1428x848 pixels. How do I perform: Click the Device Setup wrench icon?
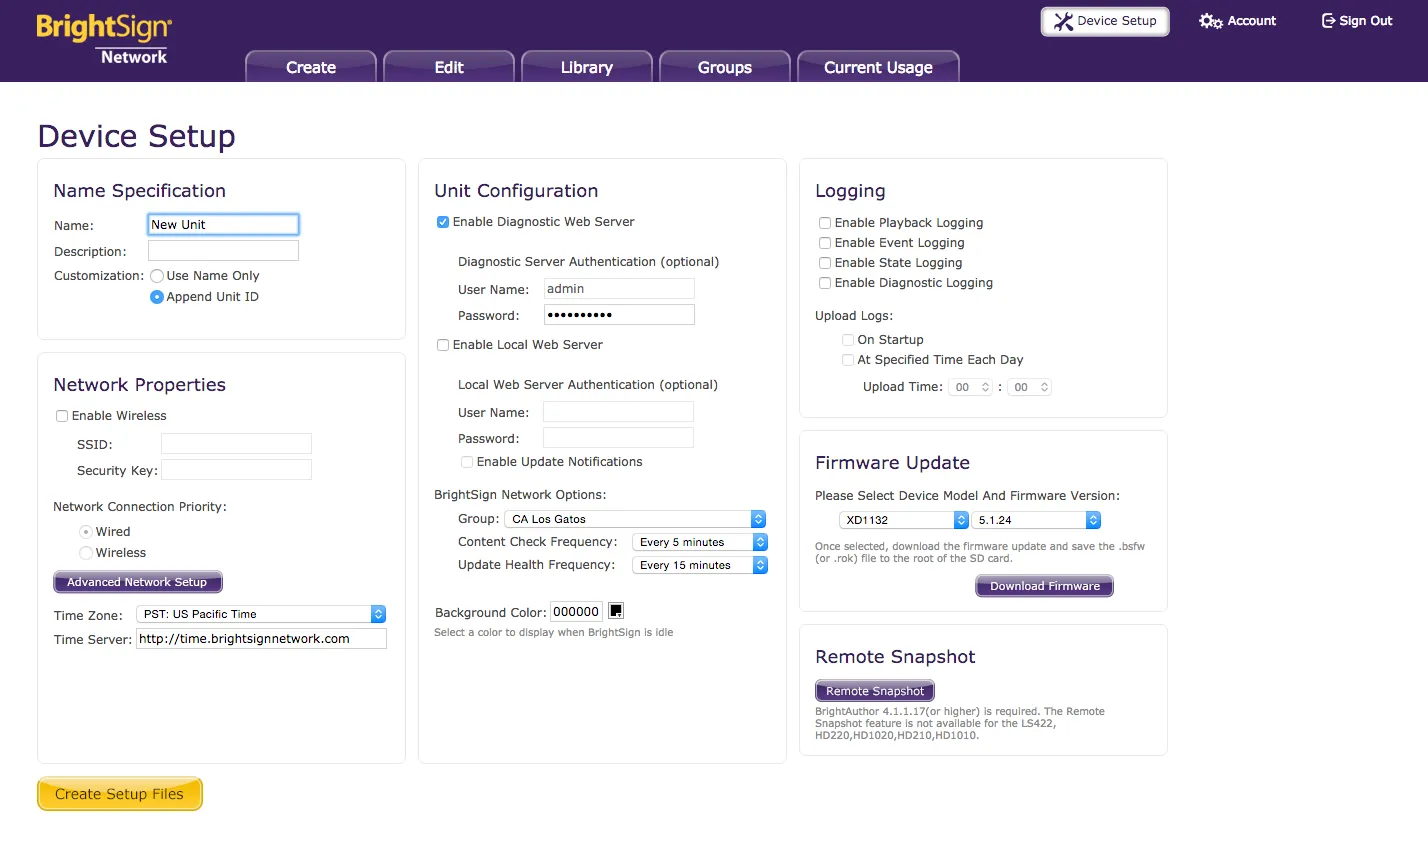click(1063, 21)
